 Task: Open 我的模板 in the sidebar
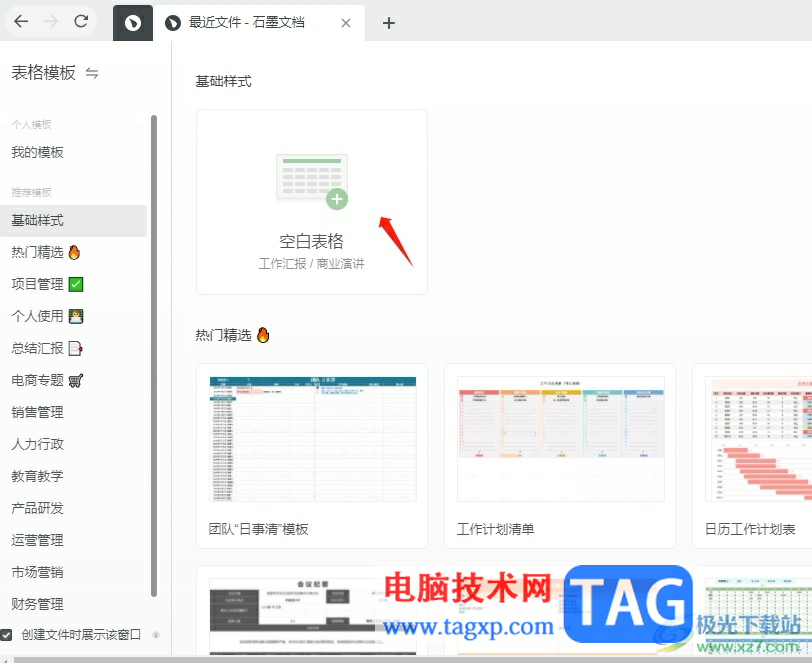[x=37, y=152]
